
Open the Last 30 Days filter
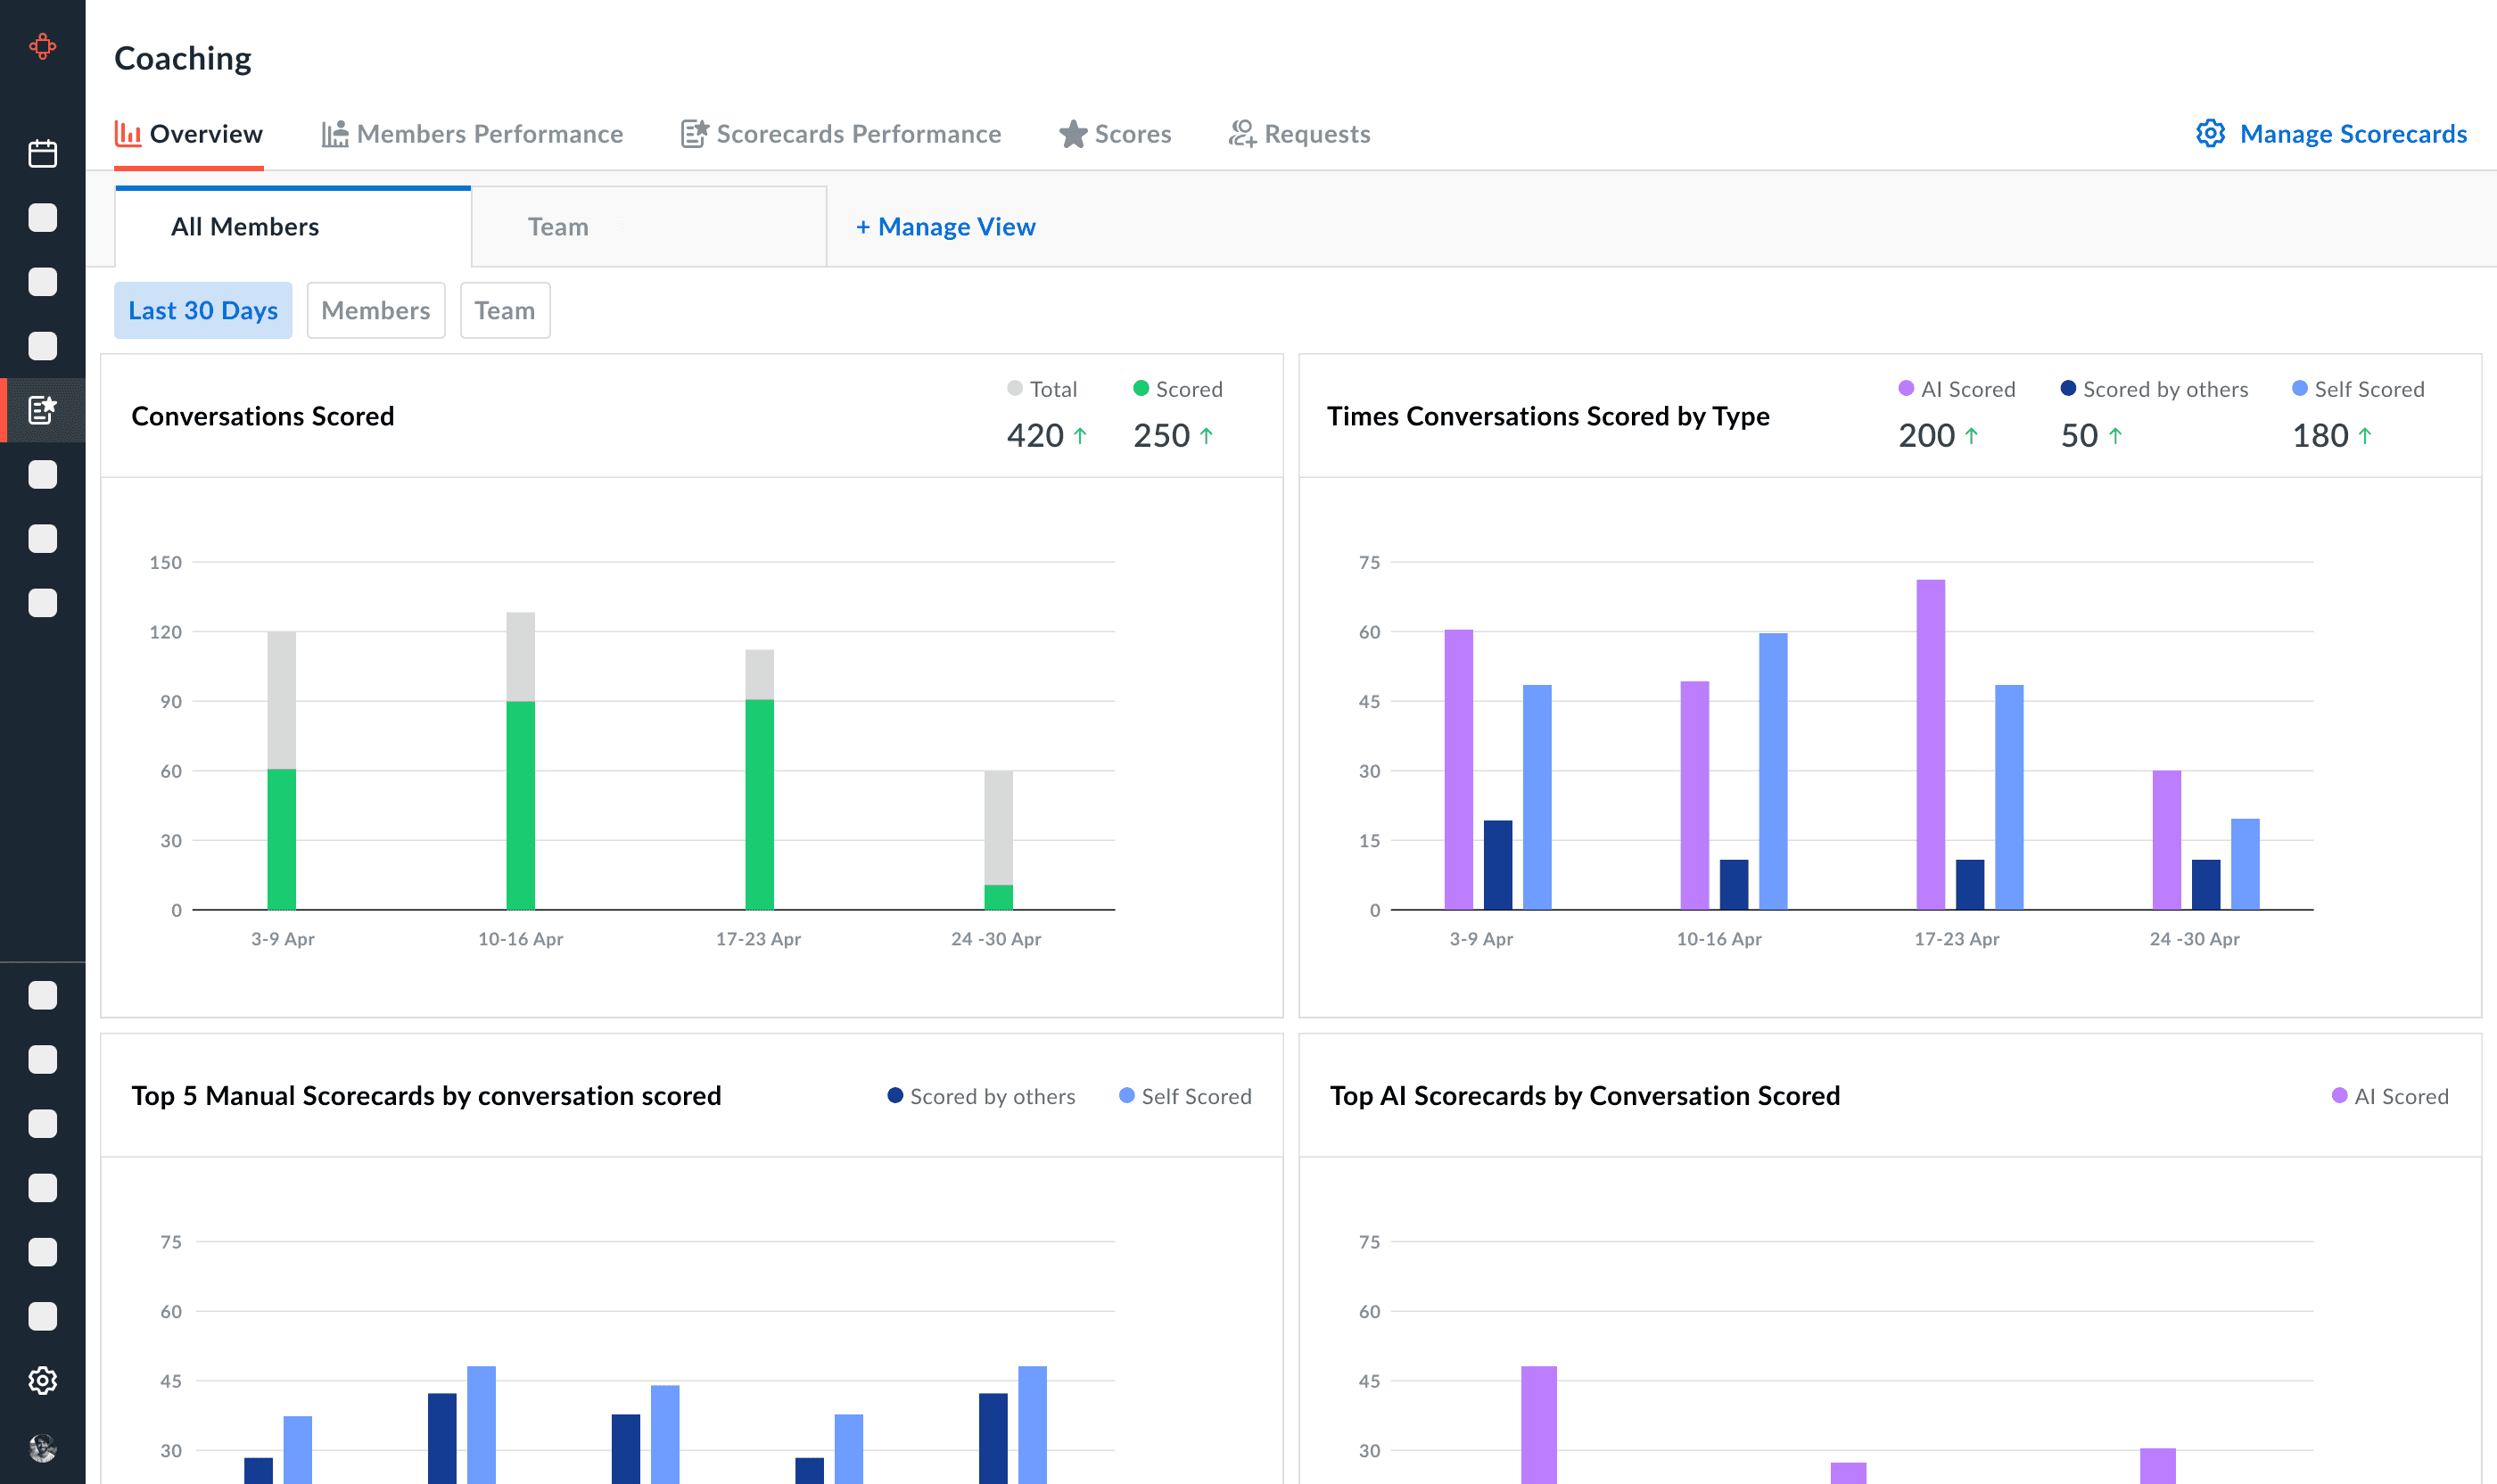coord(203,310)
